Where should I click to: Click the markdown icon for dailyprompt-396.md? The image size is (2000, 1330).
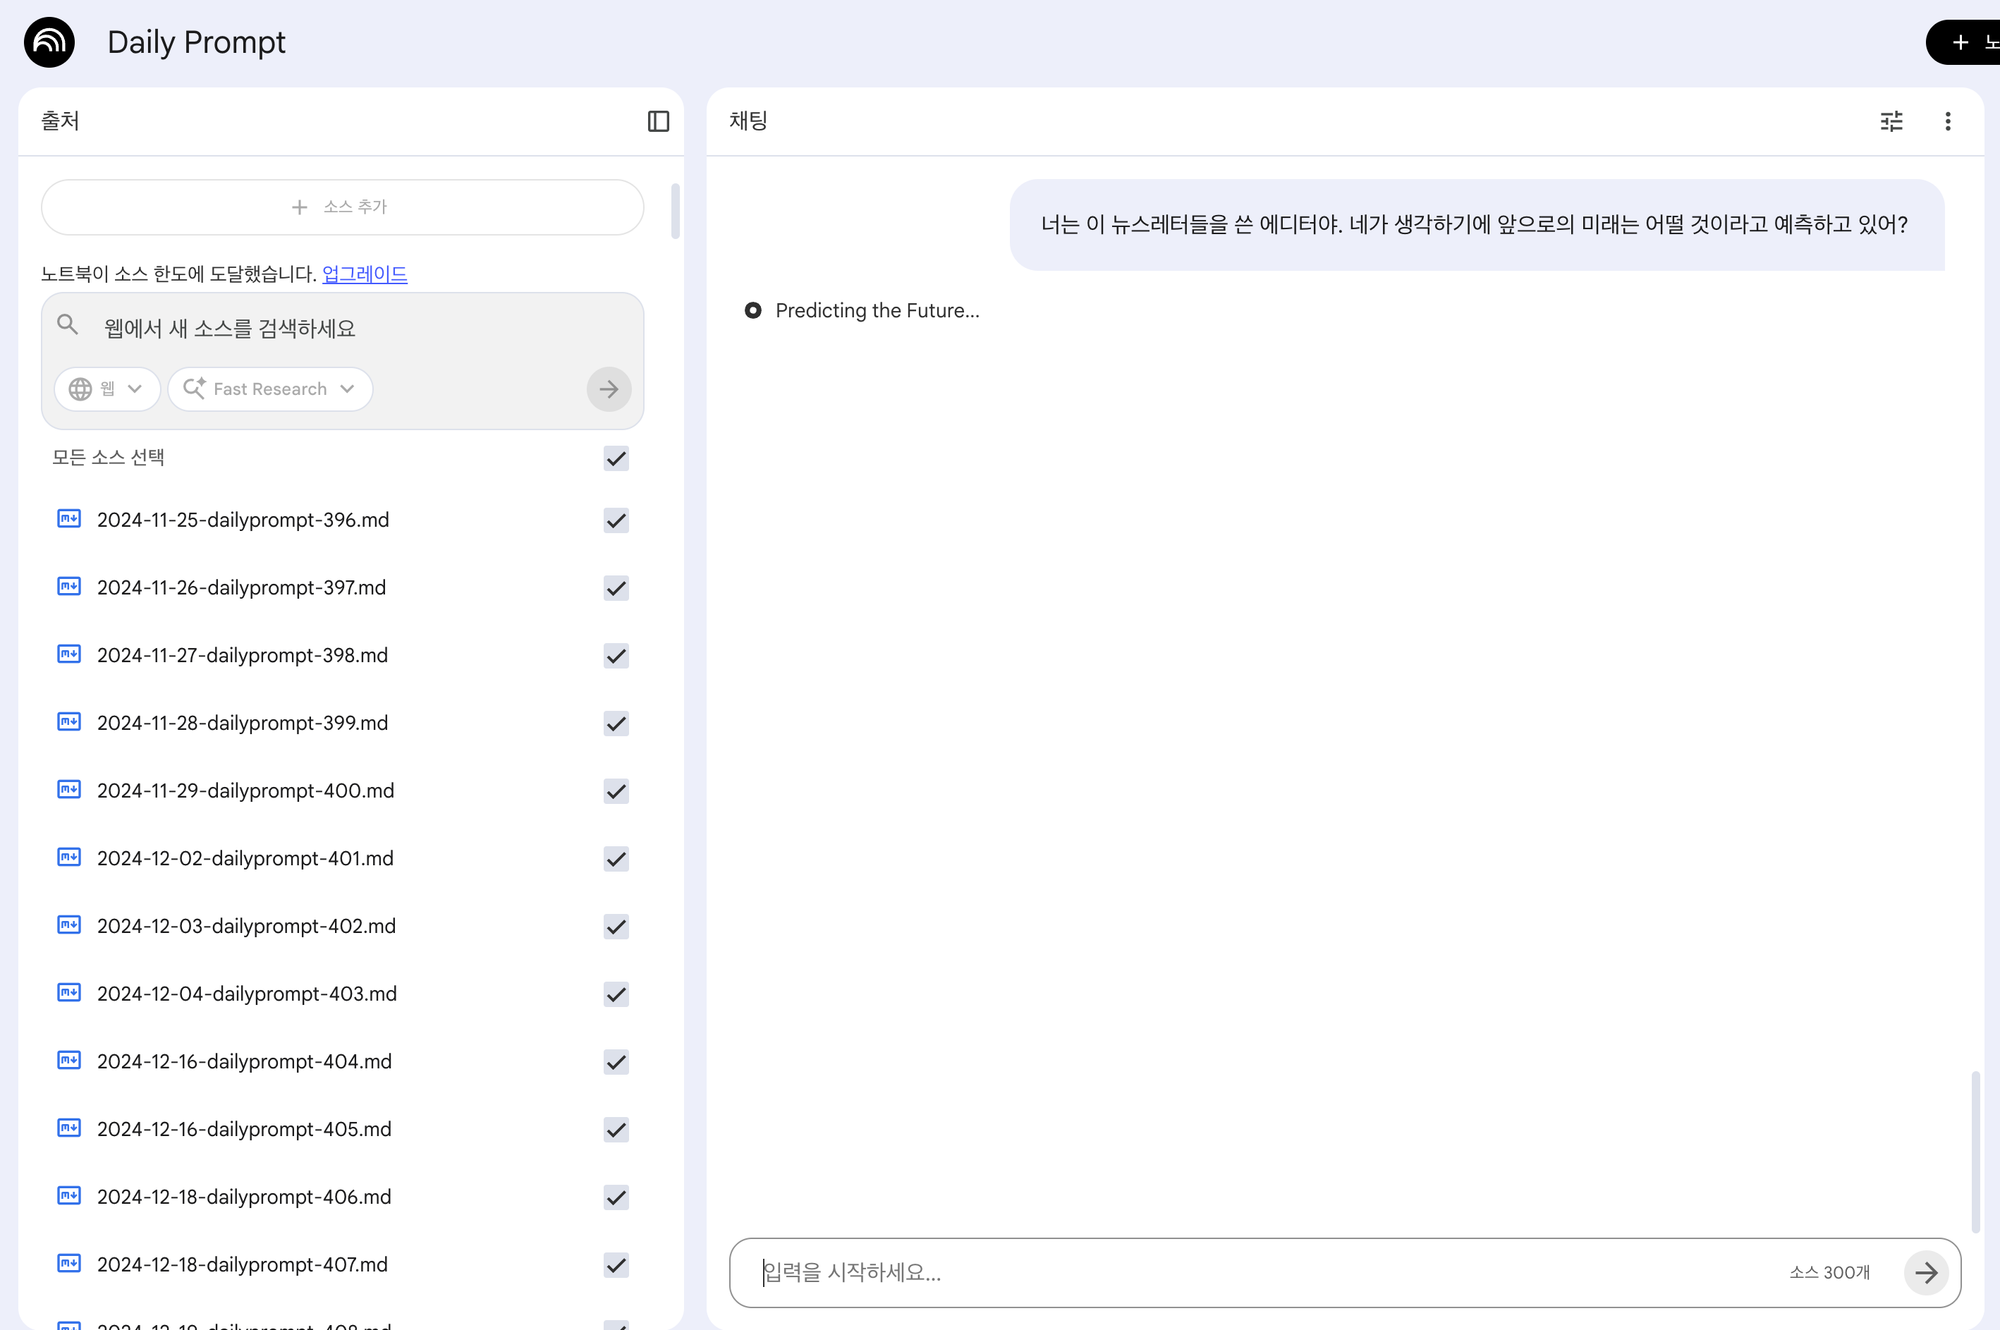tap(69, 519)
